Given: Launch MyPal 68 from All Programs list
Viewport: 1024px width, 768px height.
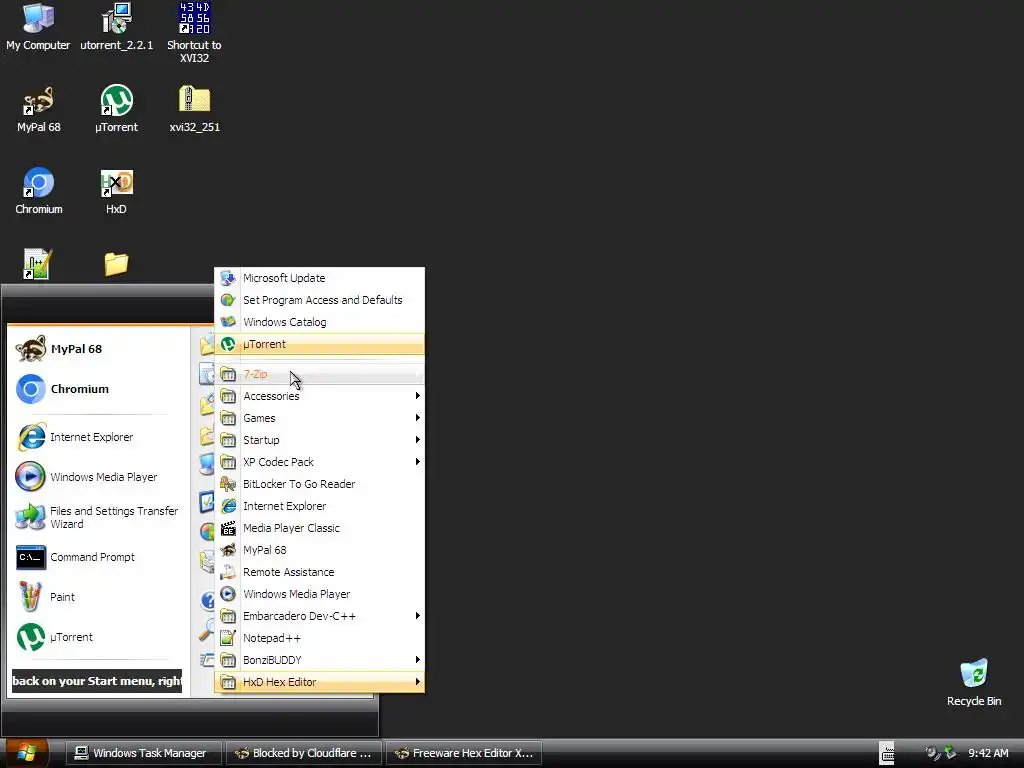Looking at the screenshot, I should (x=319, y=550).
